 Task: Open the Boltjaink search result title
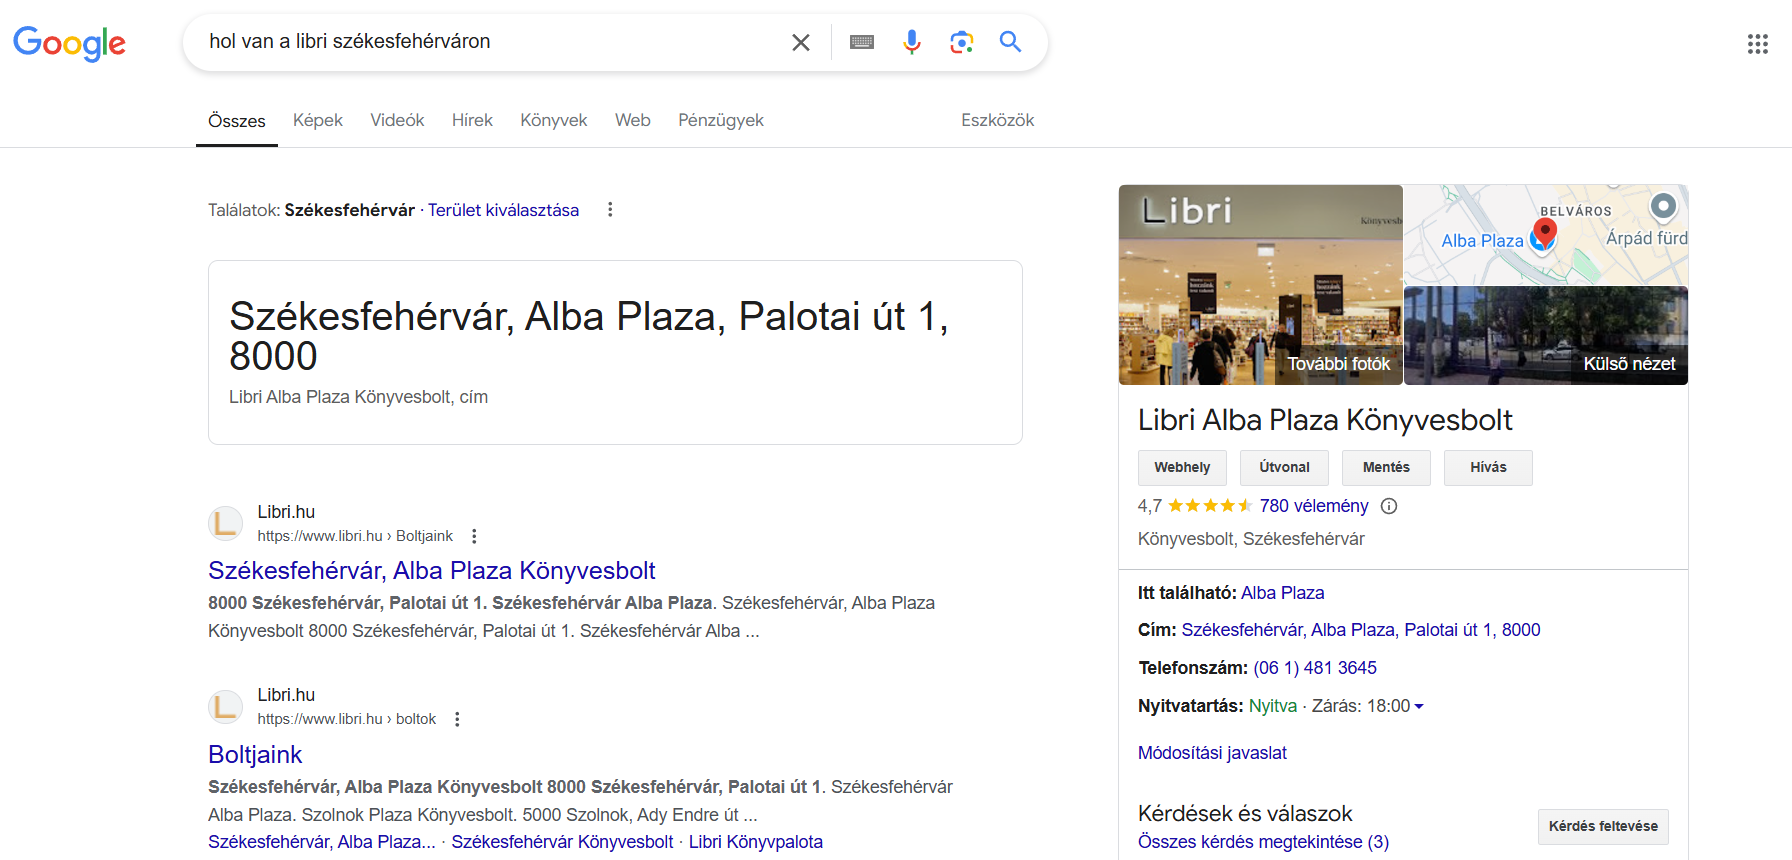(x=255, y=754)
